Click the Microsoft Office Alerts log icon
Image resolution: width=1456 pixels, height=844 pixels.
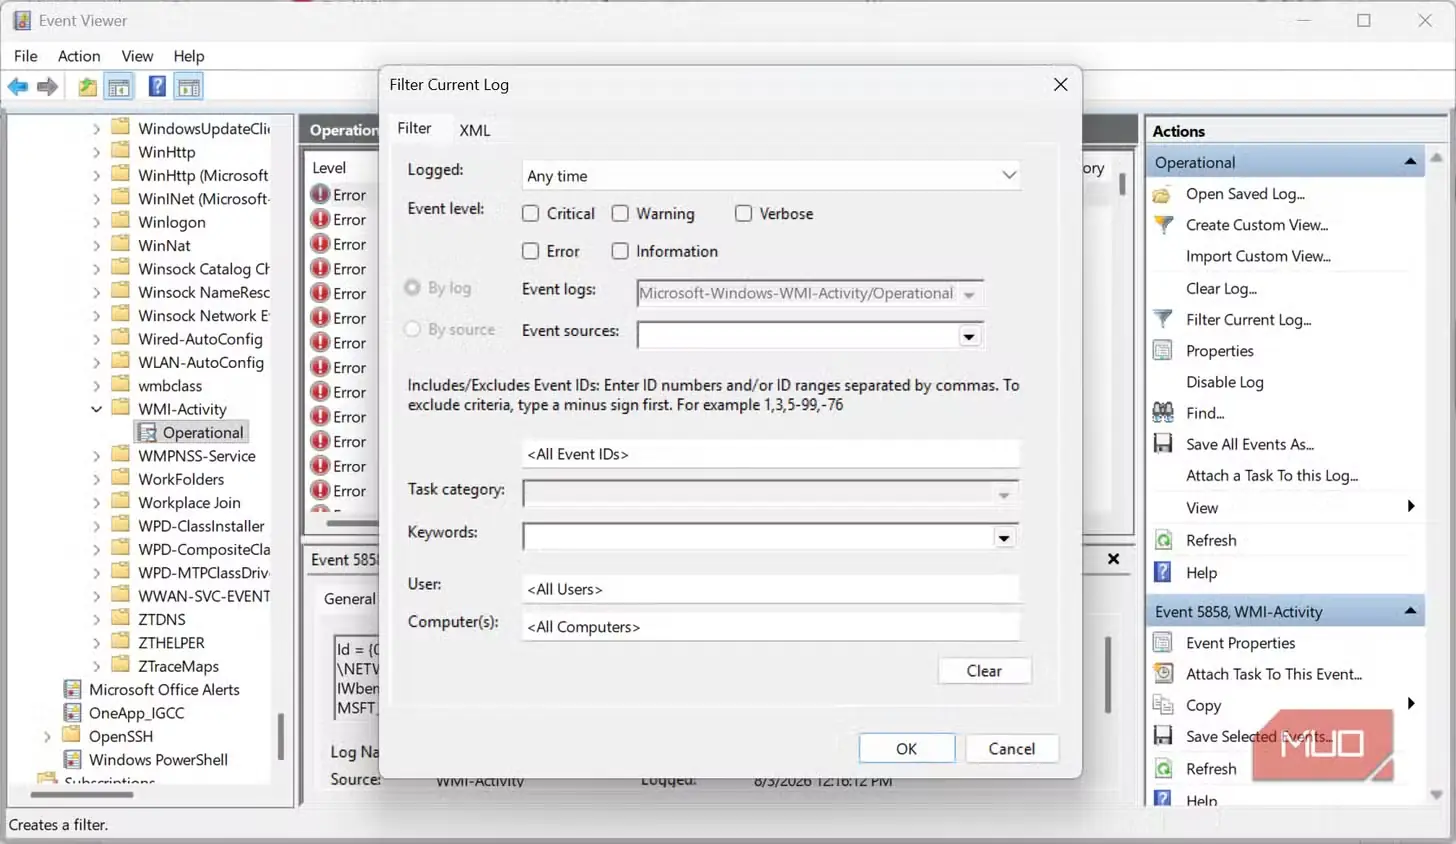[72, 689]
